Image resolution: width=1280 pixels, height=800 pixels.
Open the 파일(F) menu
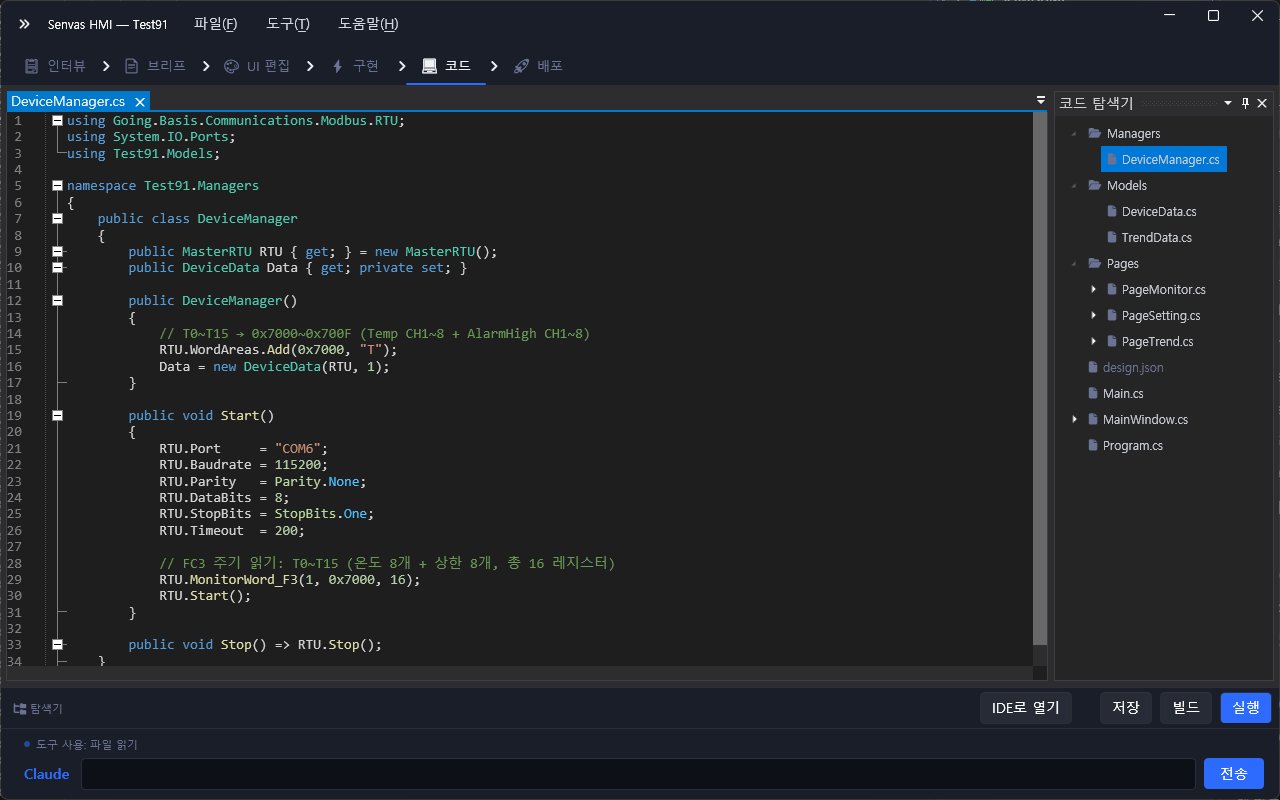point(215,24)
